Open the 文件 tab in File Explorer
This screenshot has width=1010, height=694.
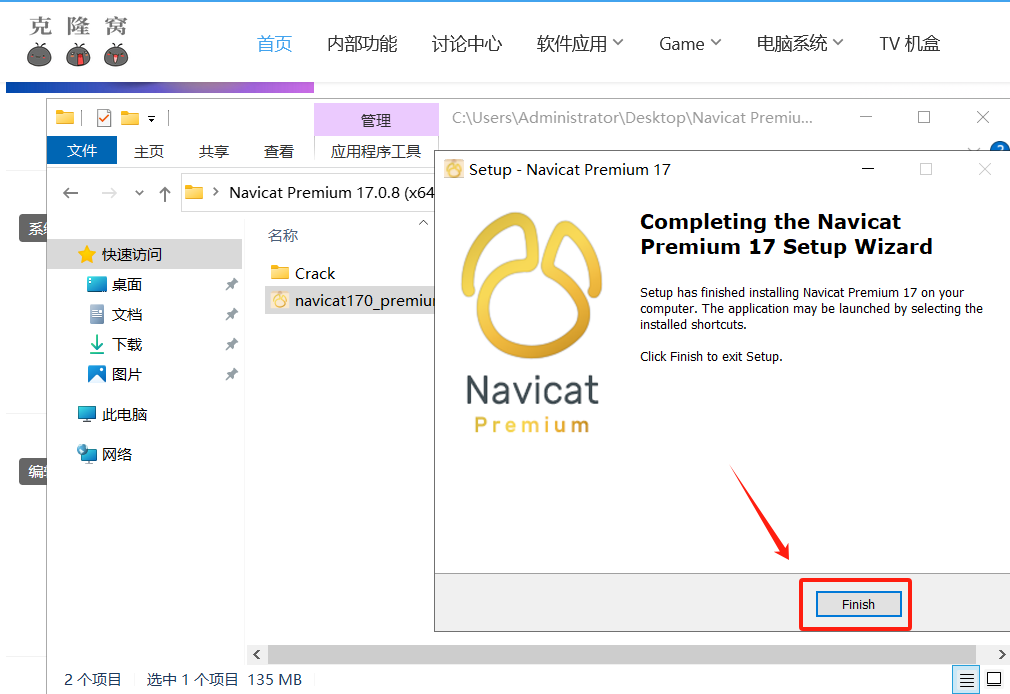(82, 150)
